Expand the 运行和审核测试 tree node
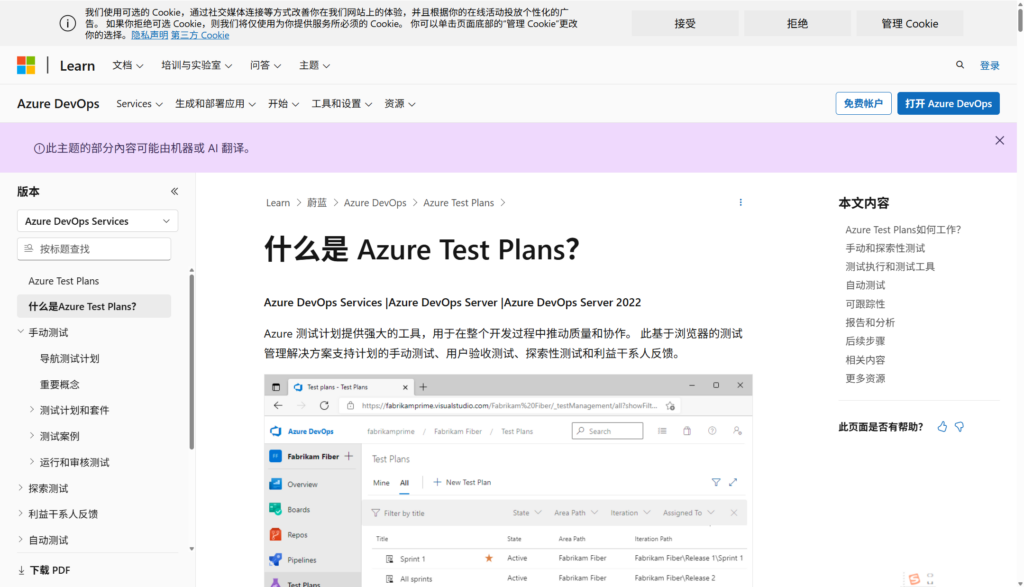 31,462
